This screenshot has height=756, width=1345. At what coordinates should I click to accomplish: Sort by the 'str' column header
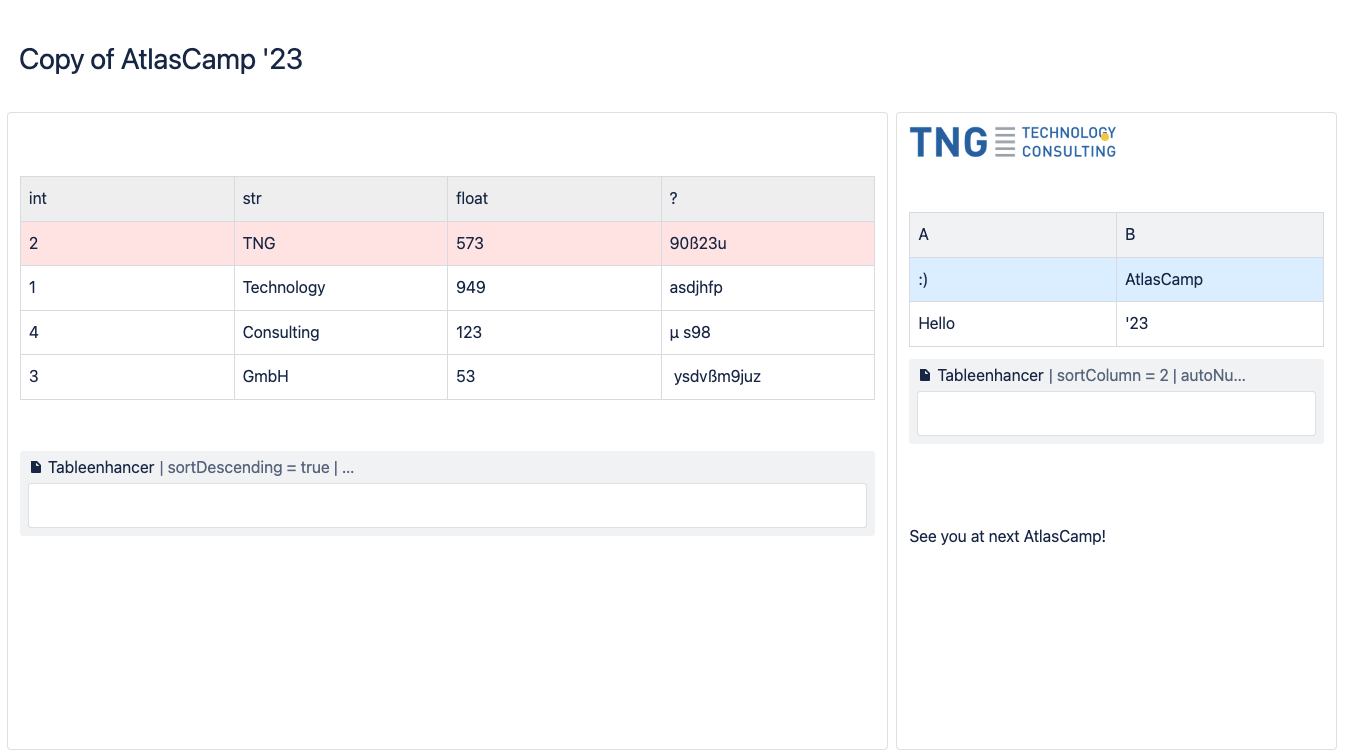340,199
